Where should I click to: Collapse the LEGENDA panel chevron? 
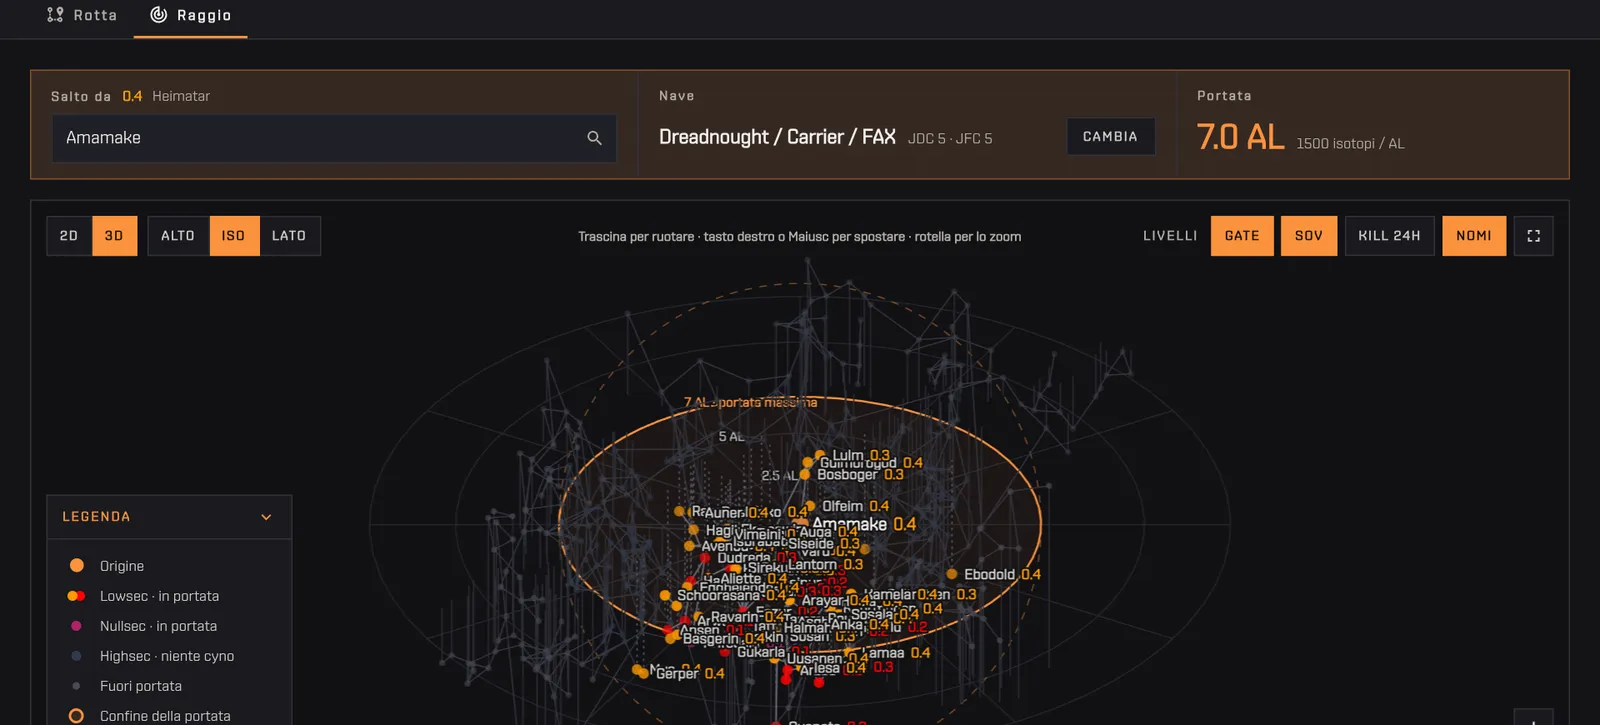coord(266,517)
